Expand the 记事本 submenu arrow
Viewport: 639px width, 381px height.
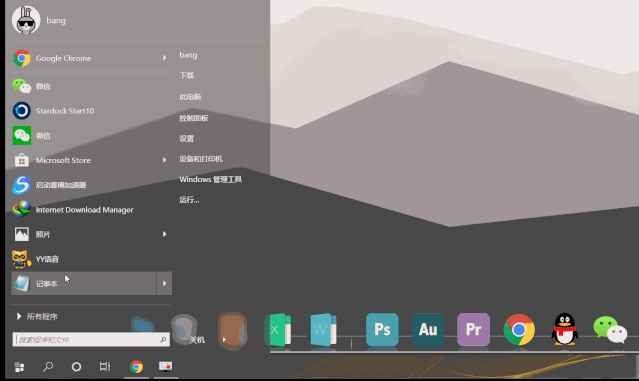point(164,283)
